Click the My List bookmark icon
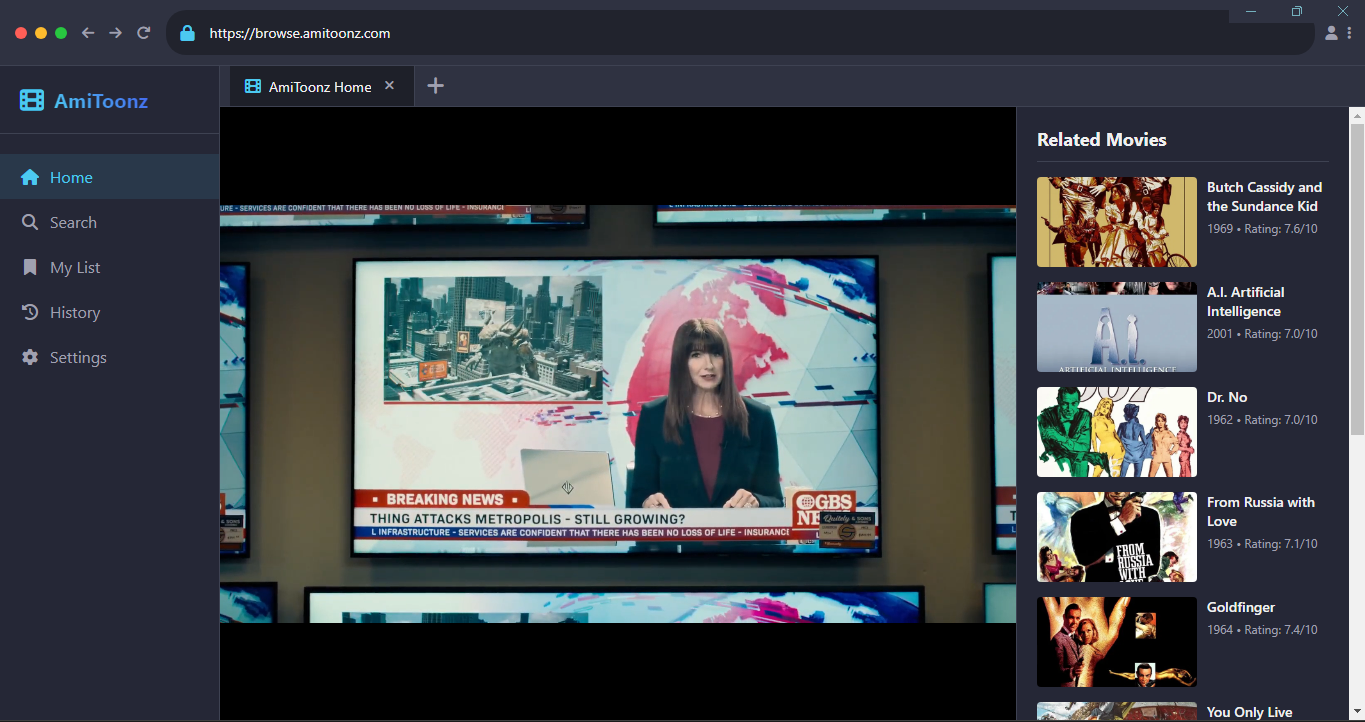 tap(30, 267)
